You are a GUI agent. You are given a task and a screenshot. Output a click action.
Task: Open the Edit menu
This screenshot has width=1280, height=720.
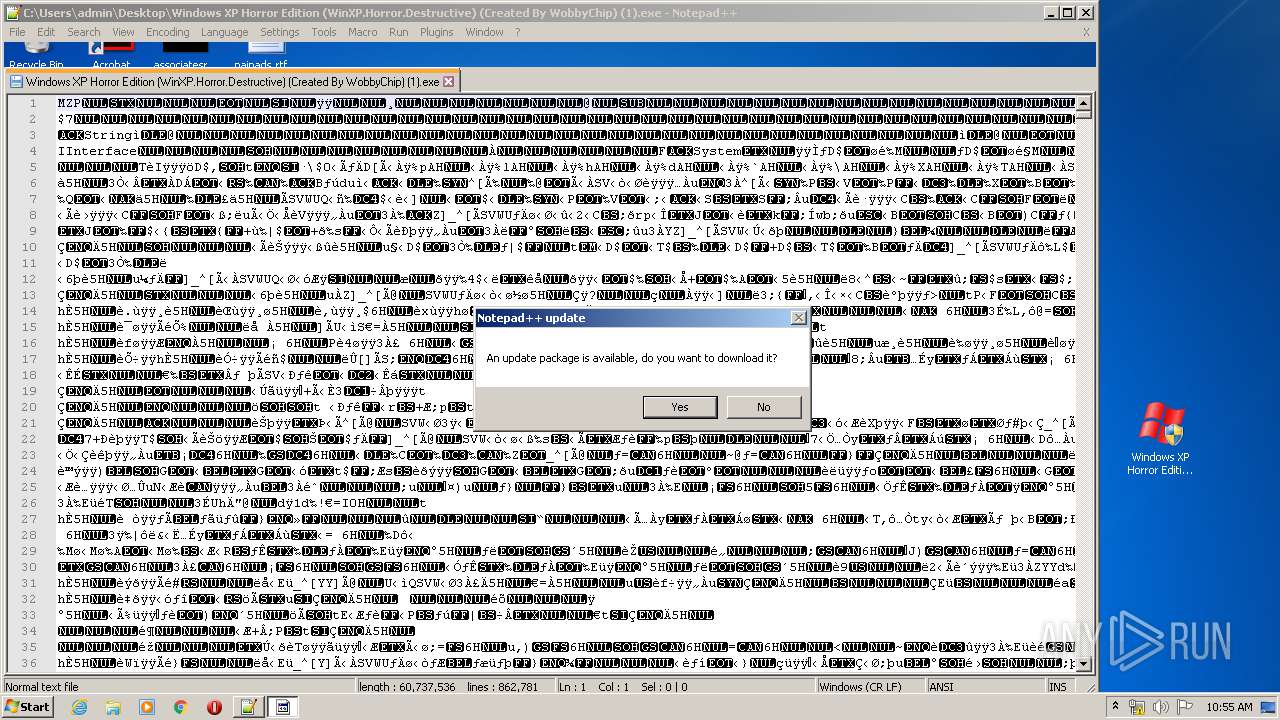click(46, 32)
